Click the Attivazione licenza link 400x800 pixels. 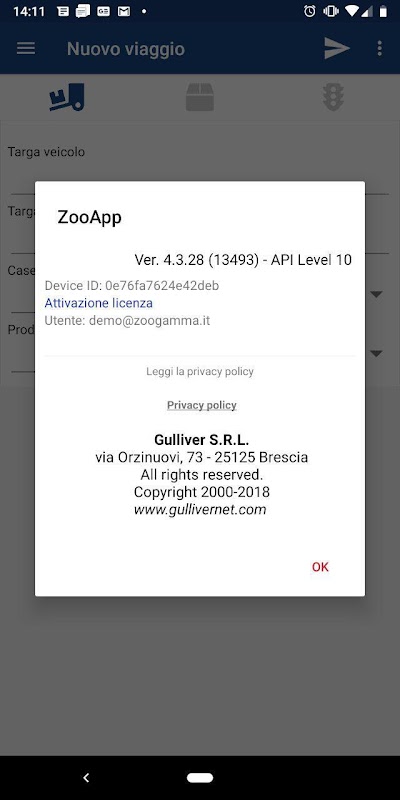click(98, 303)
